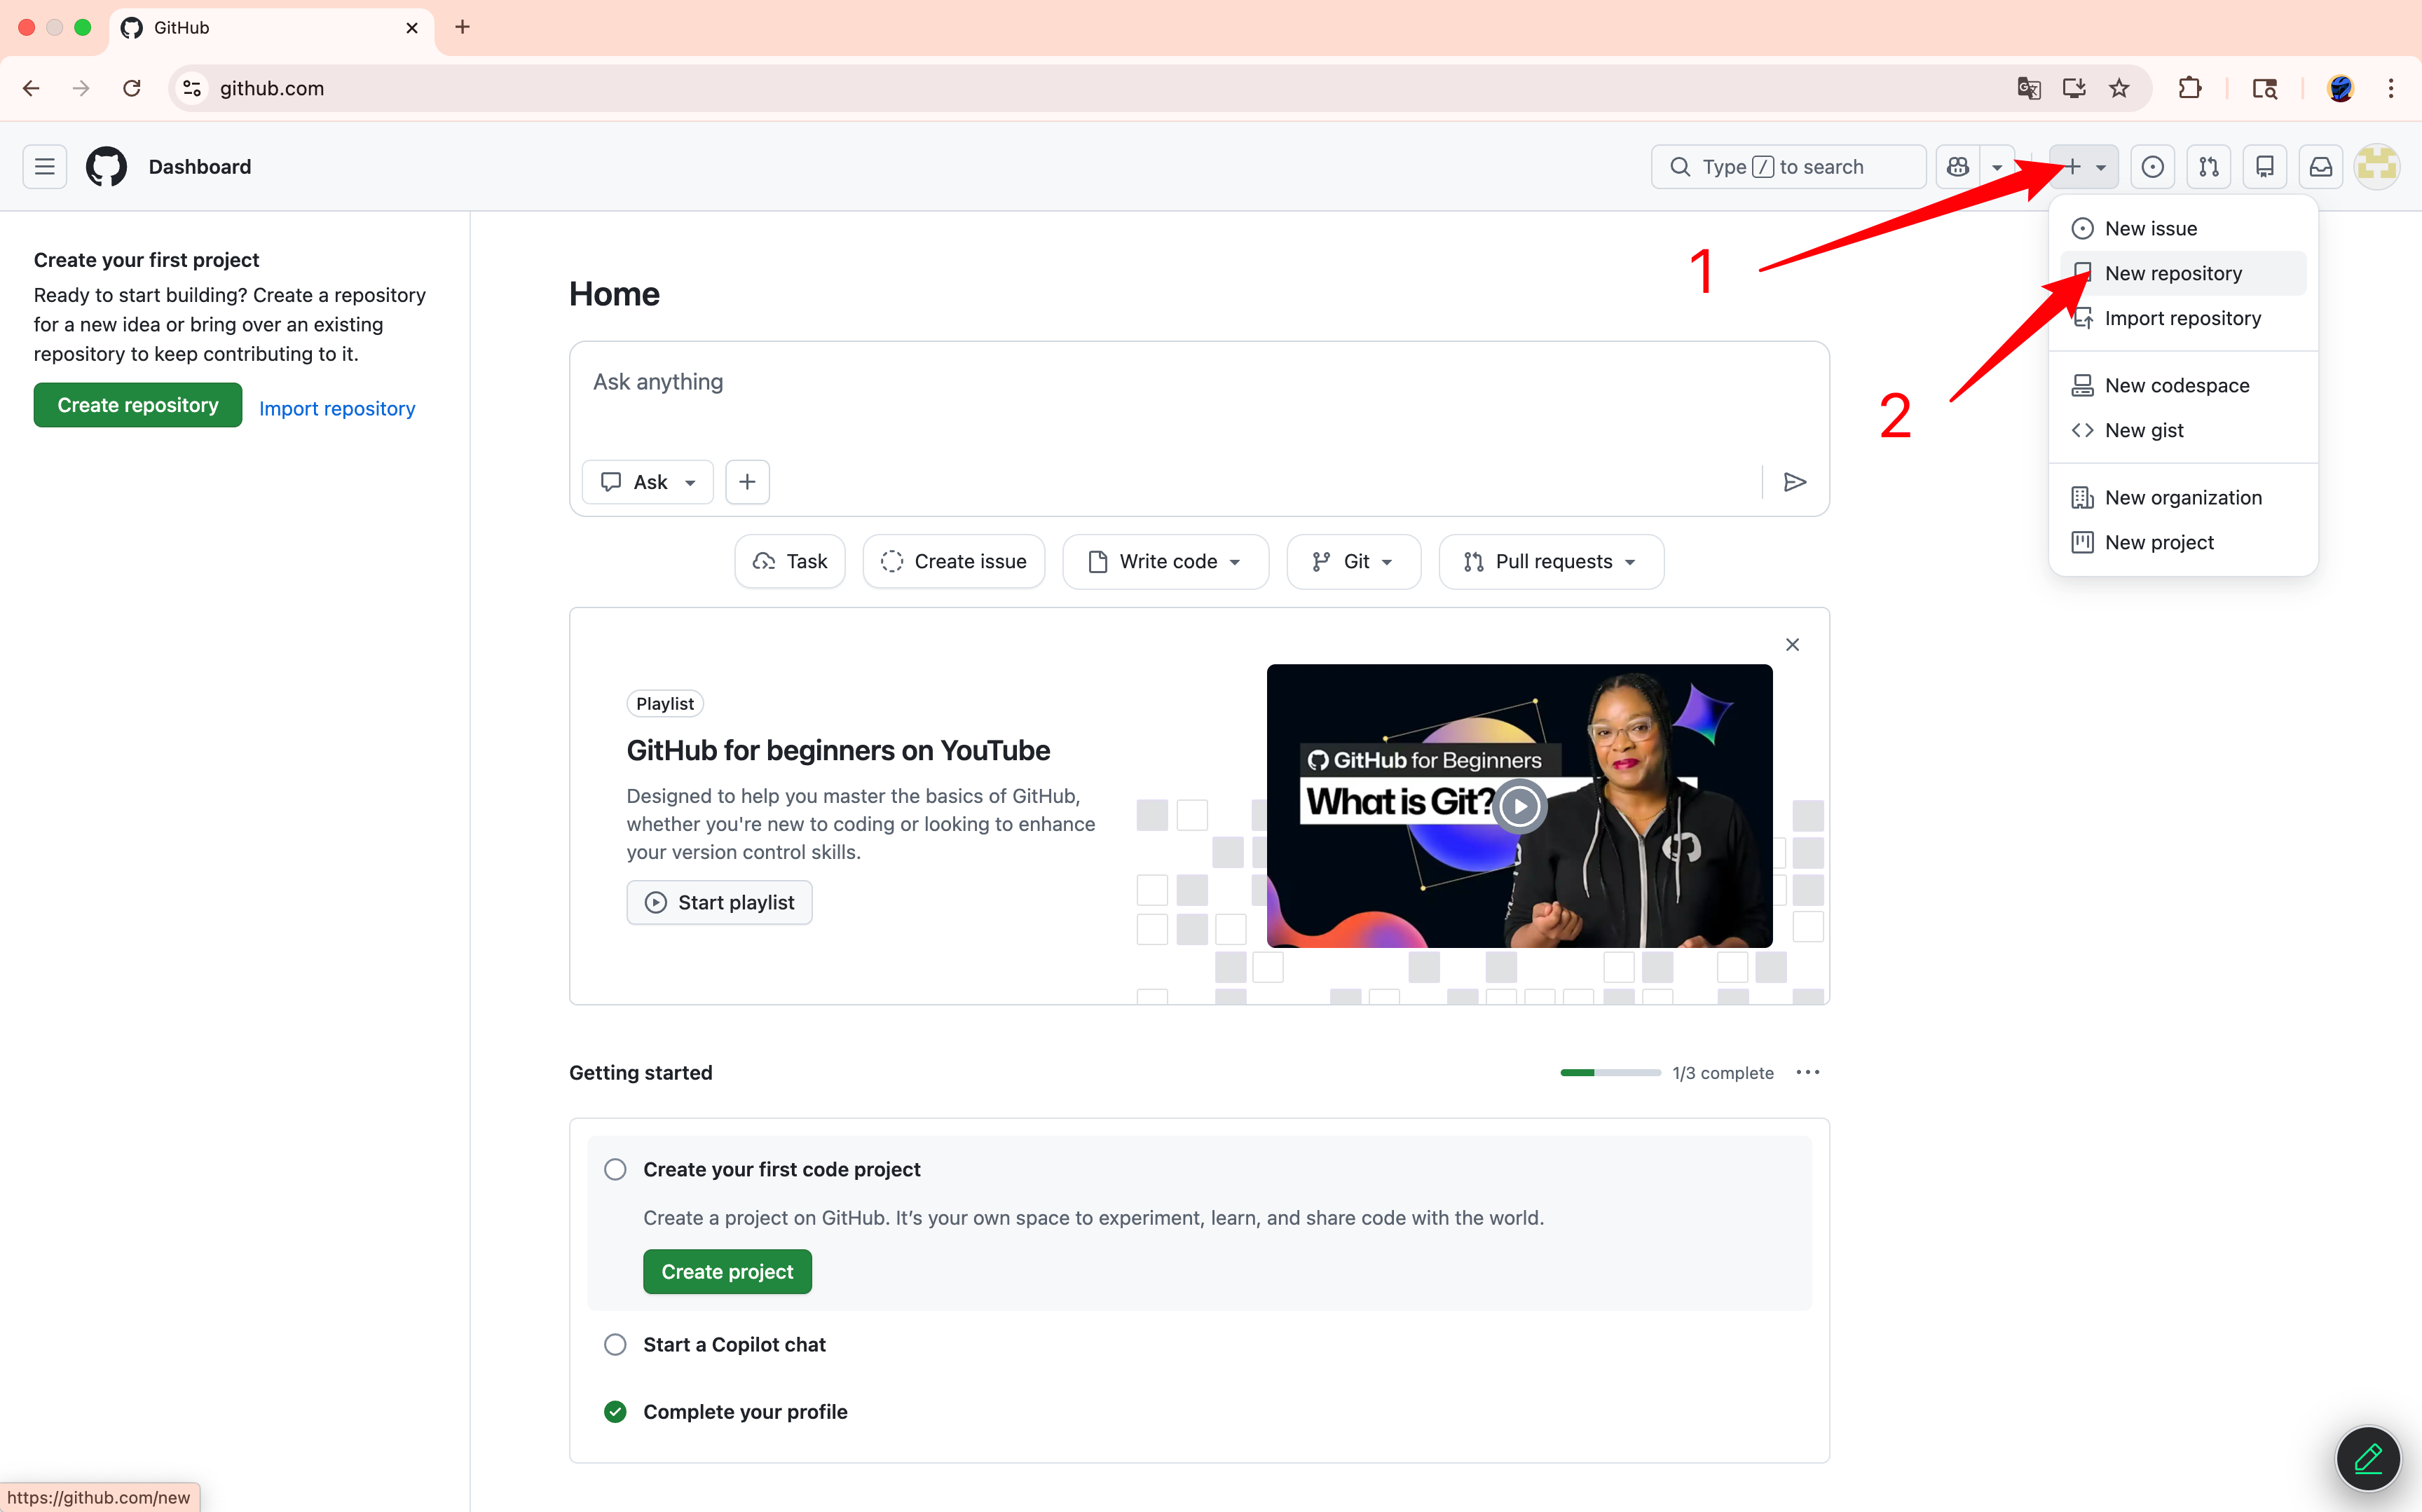Click the green Create project button
The image size is (2422, 1512).
point(727,1271)
